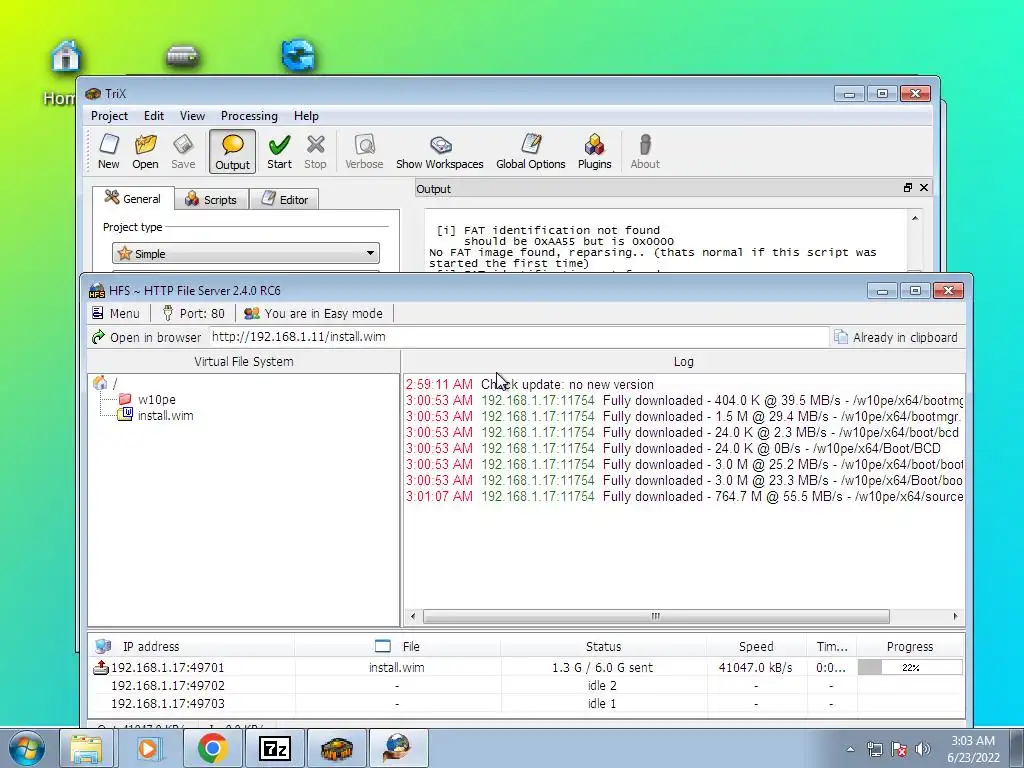Screen dimensions: 1024x768
Task: Select connection row 192.168.1.17:49702
Action: coord(527,686)
